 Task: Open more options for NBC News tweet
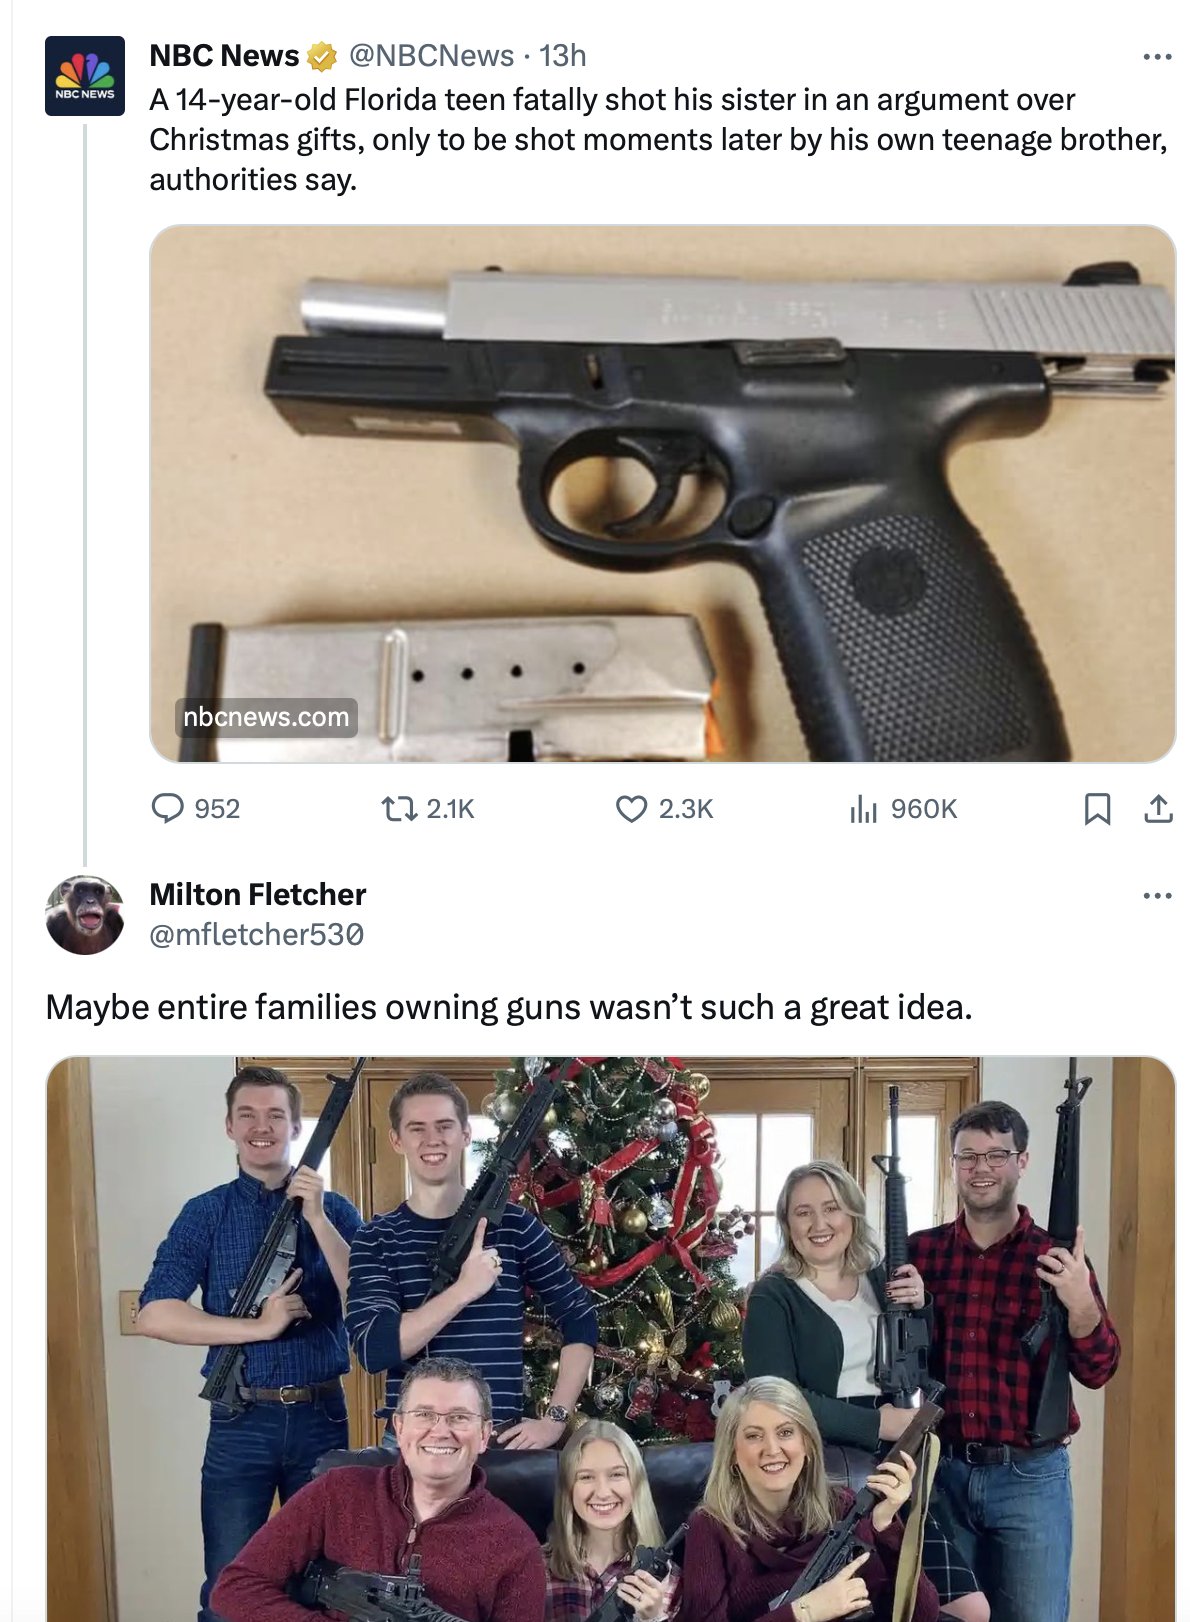(x=1157, y=57)
